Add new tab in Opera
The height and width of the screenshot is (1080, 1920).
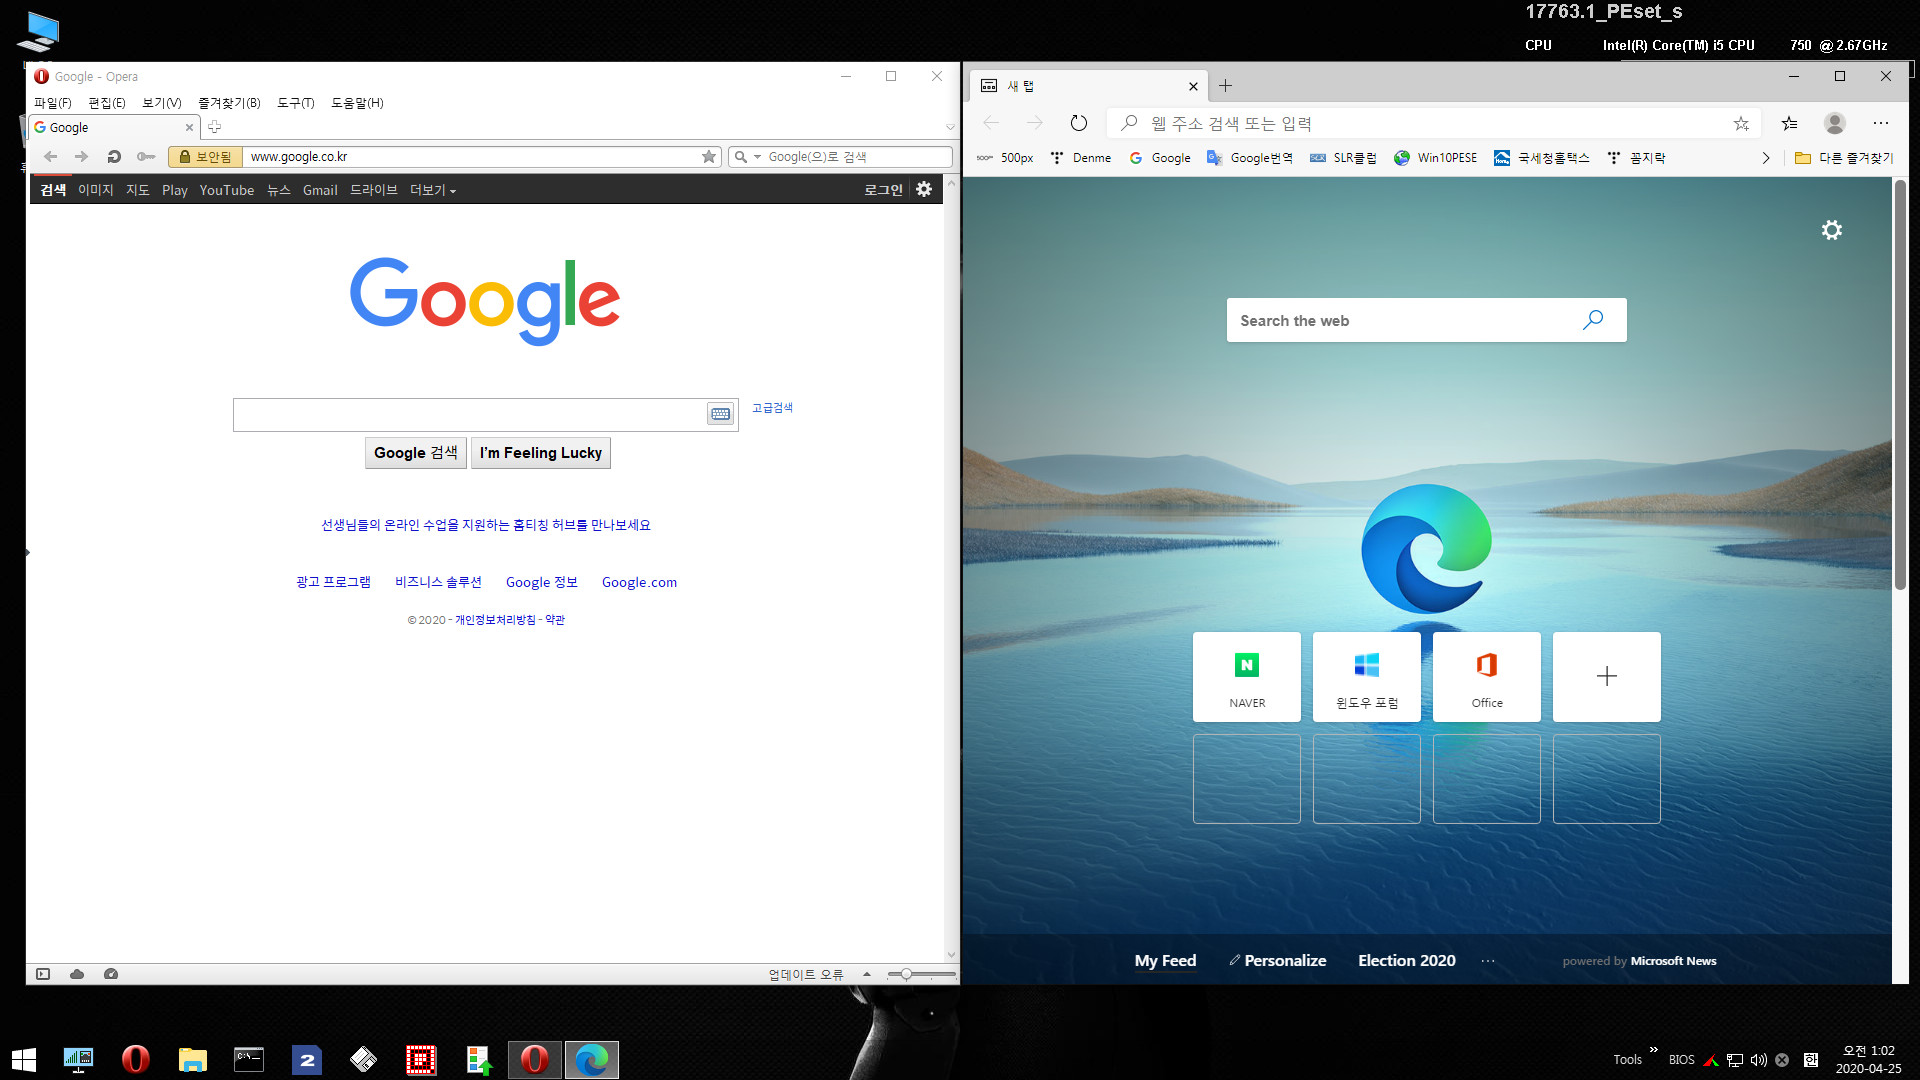click(214, 127)
